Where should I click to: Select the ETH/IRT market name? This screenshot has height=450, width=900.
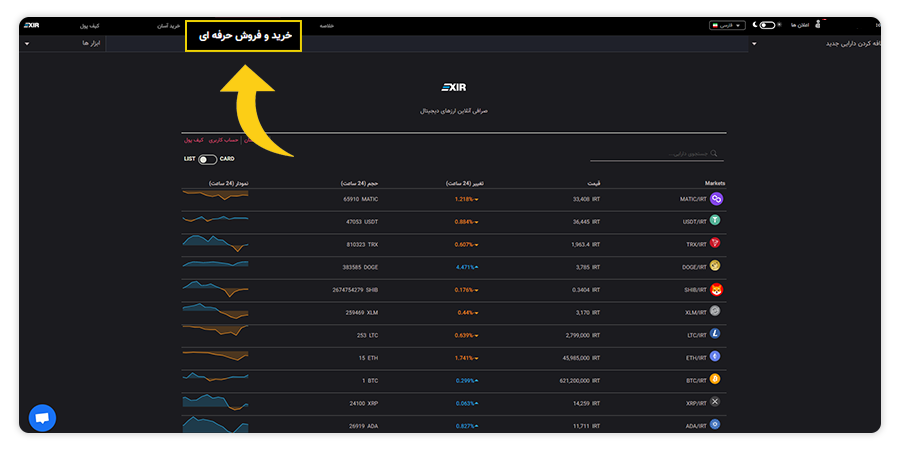pyautogui.click(x=696, y=358)
